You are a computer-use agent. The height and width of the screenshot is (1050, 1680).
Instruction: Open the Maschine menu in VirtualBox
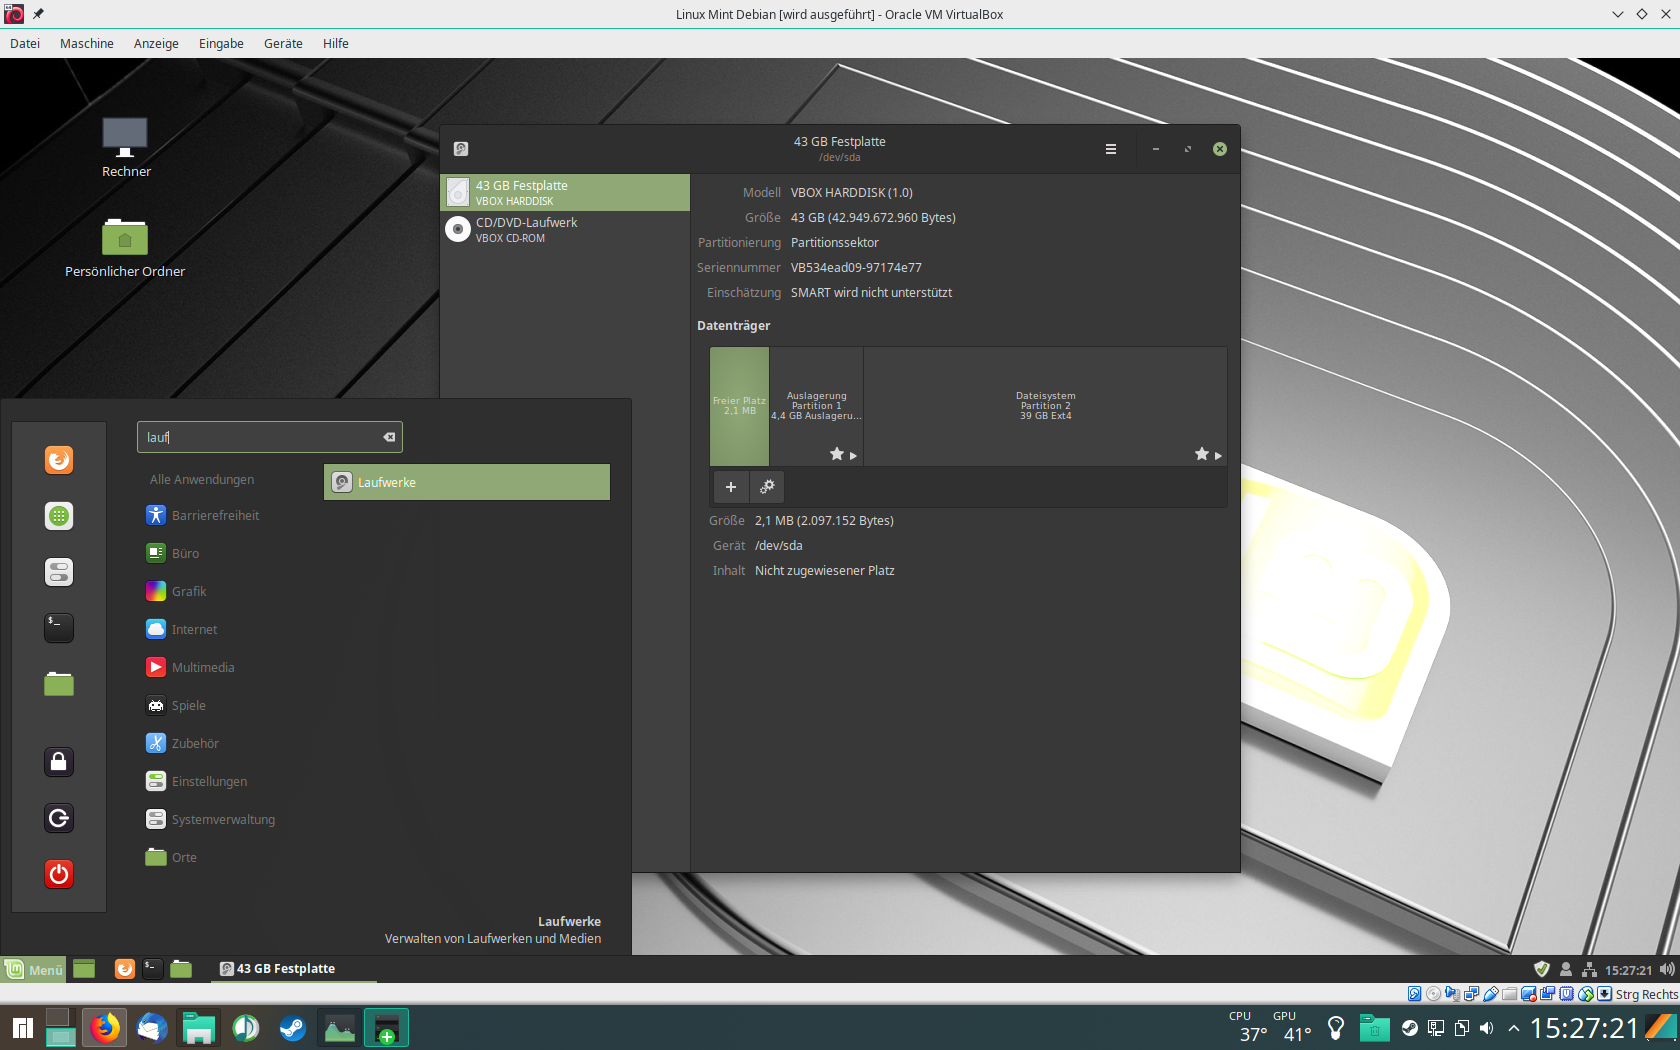[87, 44]
